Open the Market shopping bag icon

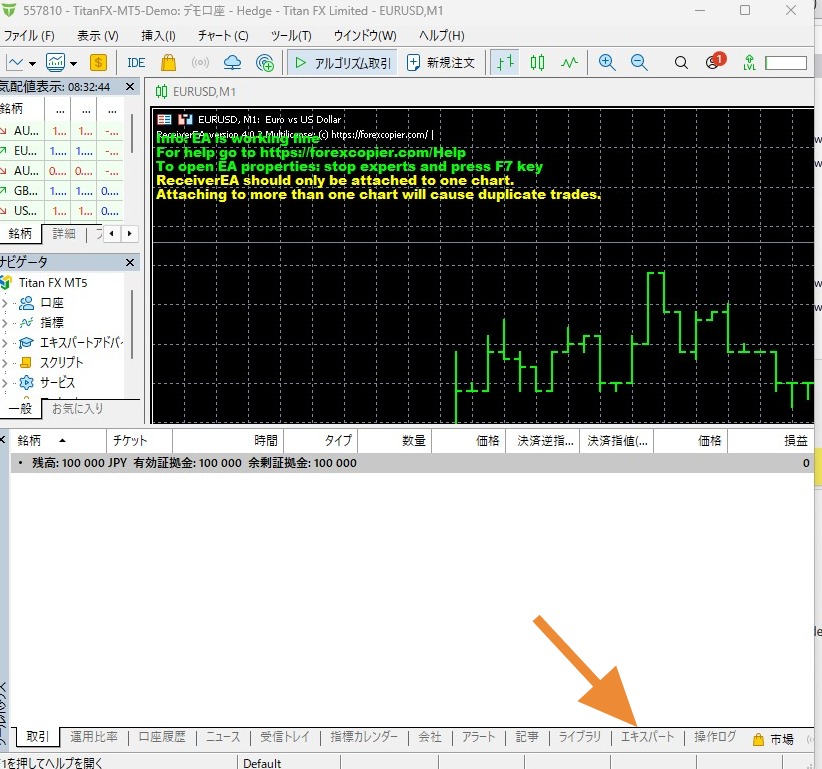[168, 63]
